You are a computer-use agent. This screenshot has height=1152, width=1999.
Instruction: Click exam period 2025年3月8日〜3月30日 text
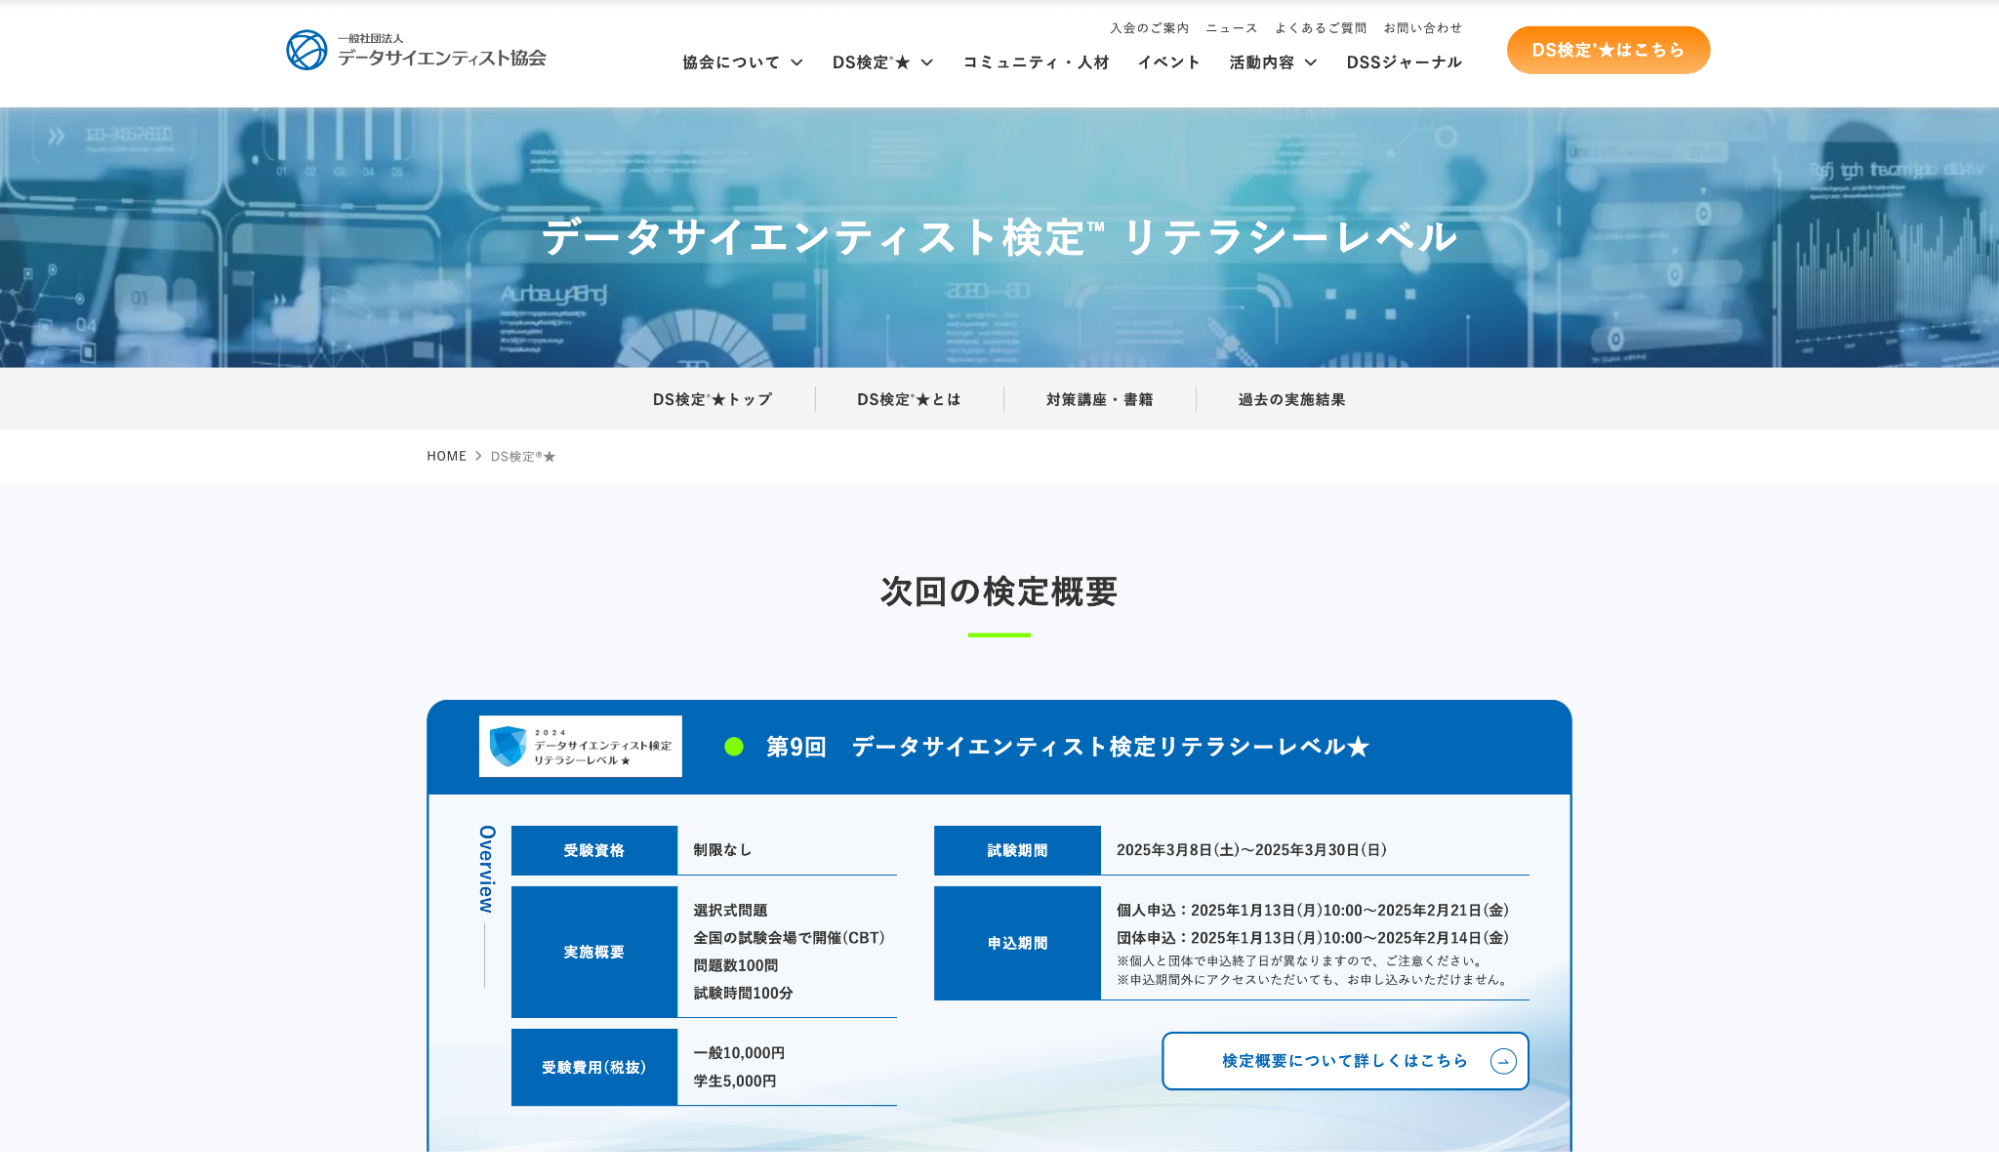pyautogui.click(x=1251, y=850)
